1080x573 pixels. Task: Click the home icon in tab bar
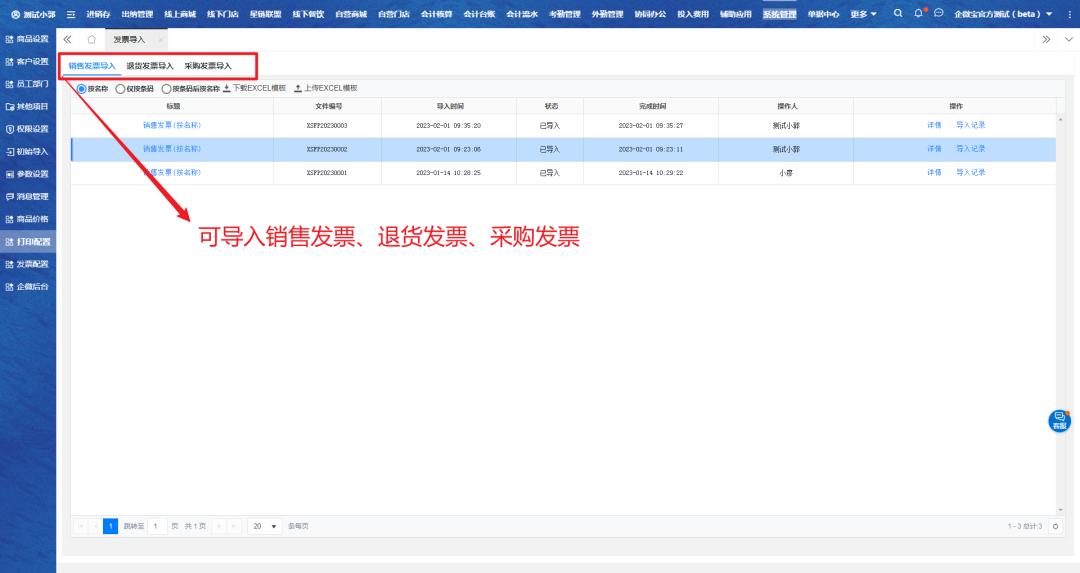[x=92, y=39]
